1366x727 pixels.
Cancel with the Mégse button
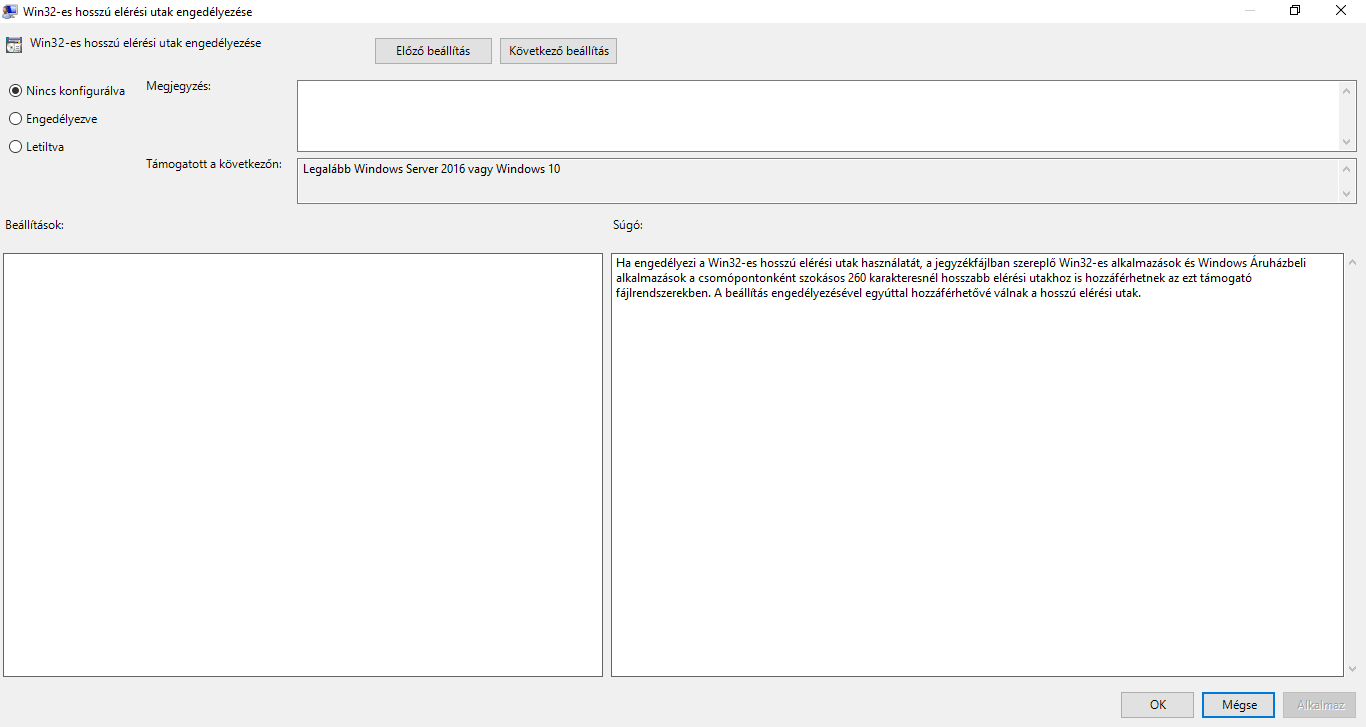click(x=1238, y=705)
